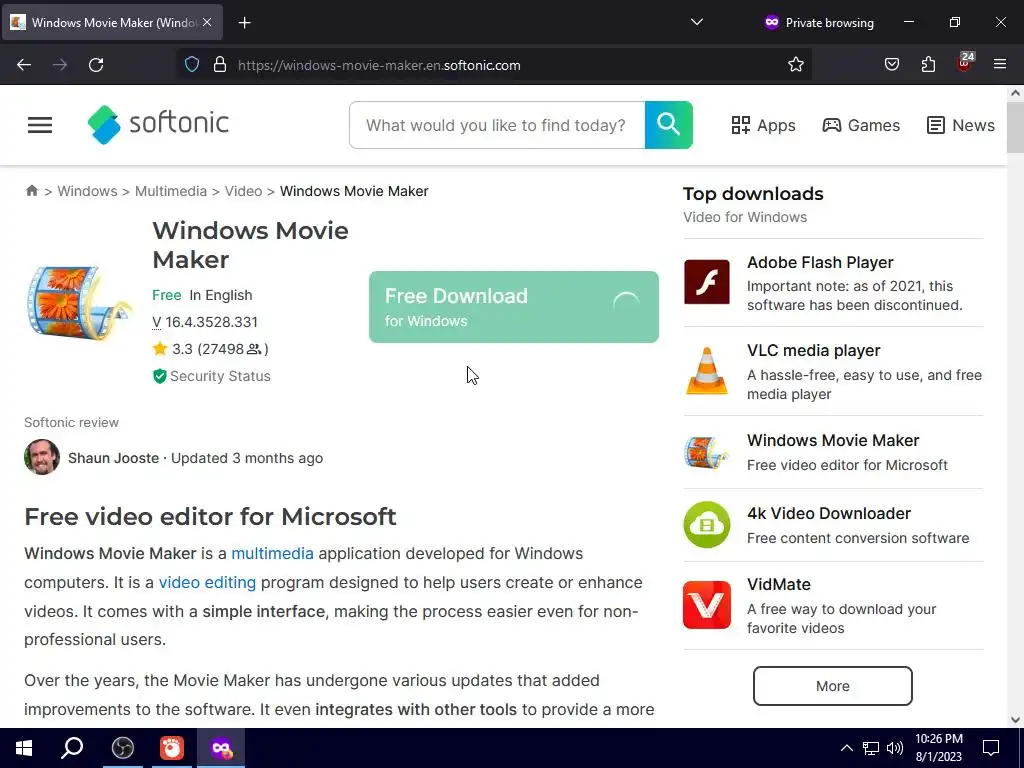The height and width of the screenshot is (768, 1024).
Task: Click the network tray icon
Action: (x=871, y=748)
